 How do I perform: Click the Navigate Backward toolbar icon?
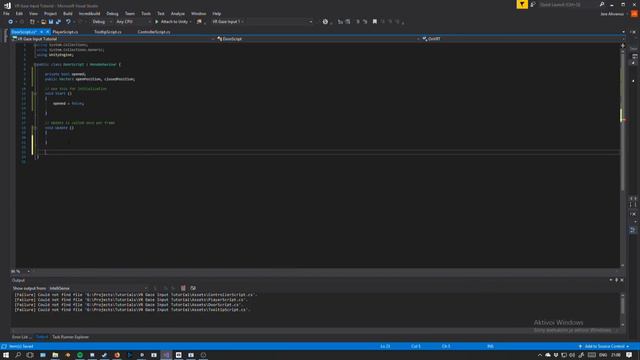[11, 22]
